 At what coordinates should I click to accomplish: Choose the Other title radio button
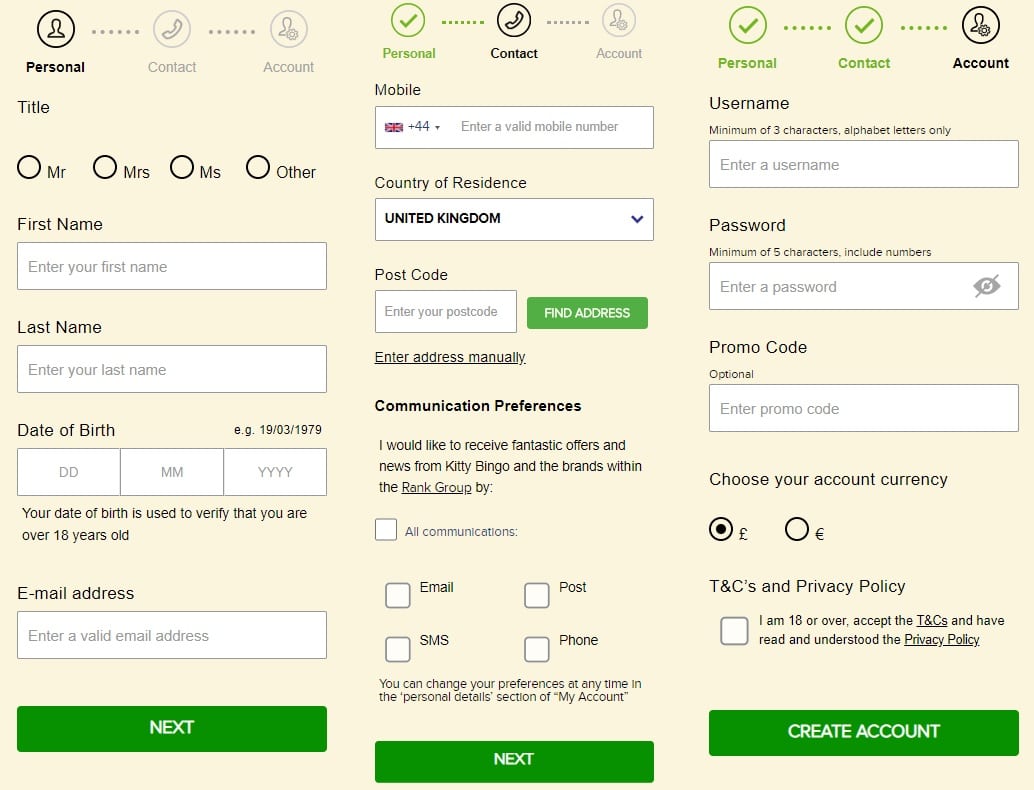click(258, 168)
